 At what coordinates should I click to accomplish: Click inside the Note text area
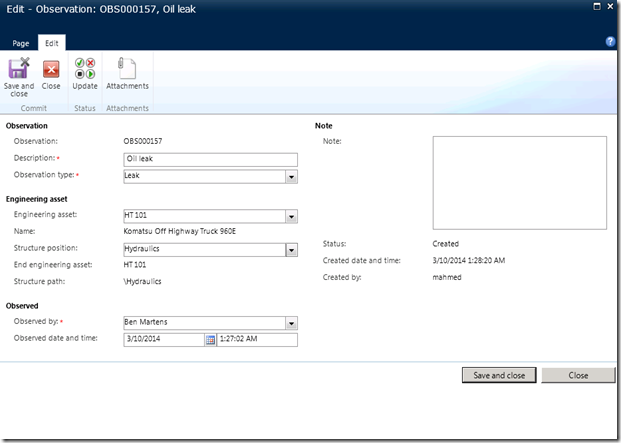520,183
